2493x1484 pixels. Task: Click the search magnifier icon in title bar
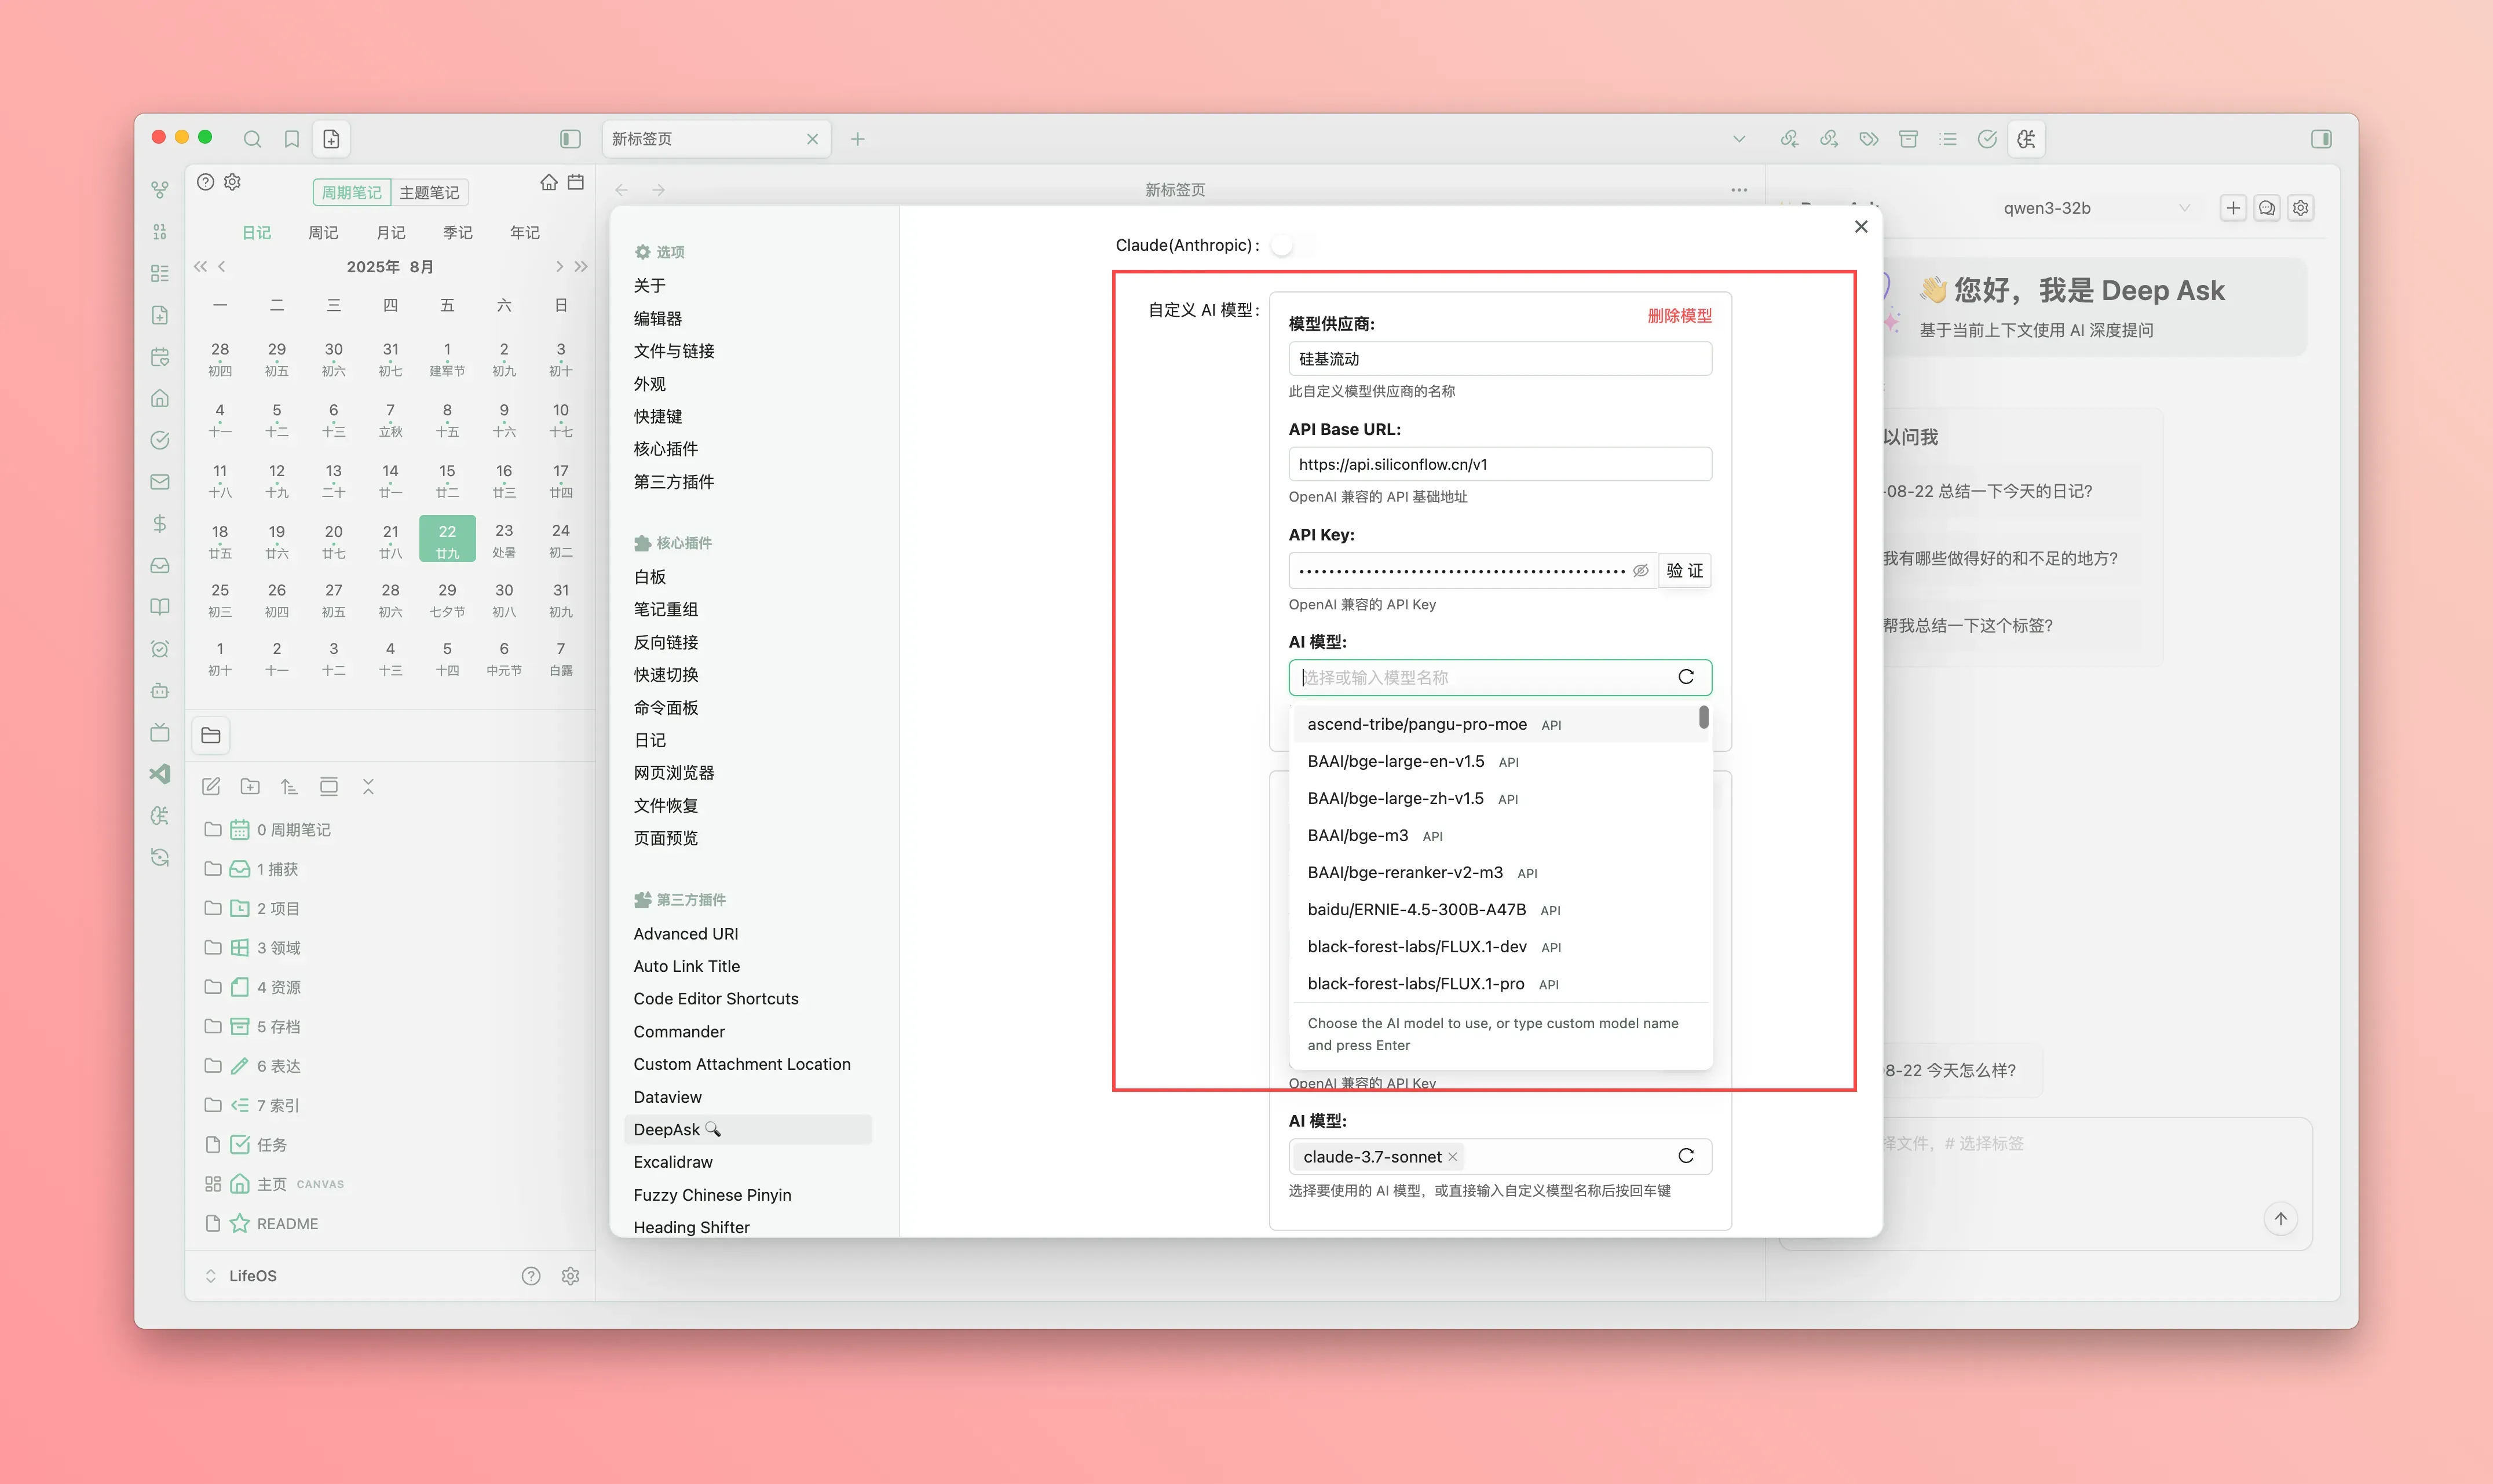click(x=252, y=139)
